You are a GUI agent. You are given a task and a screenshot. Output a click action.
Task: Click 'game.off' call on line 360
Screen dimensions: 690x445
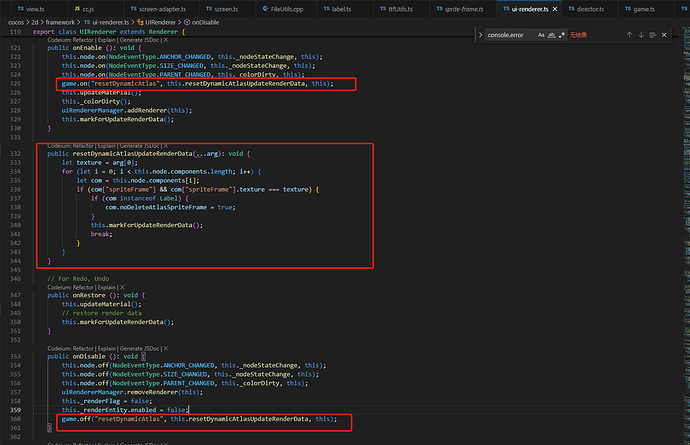coord(76,419)
